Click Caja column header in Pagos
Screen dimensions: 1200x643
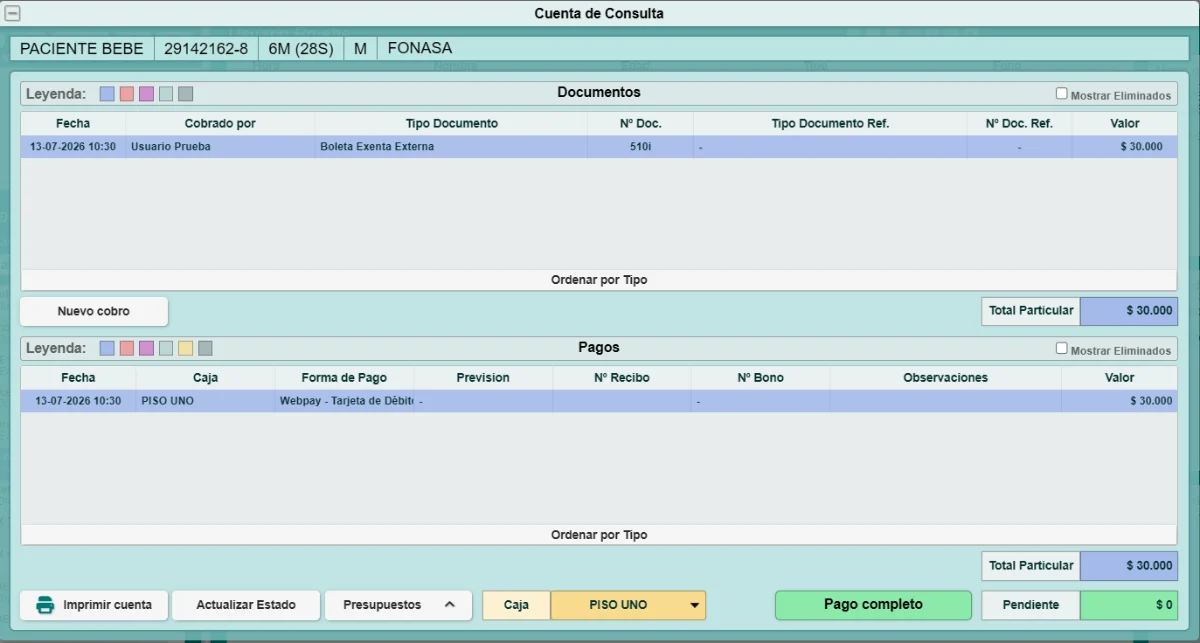pyautogui.click(x=205, y=378)
